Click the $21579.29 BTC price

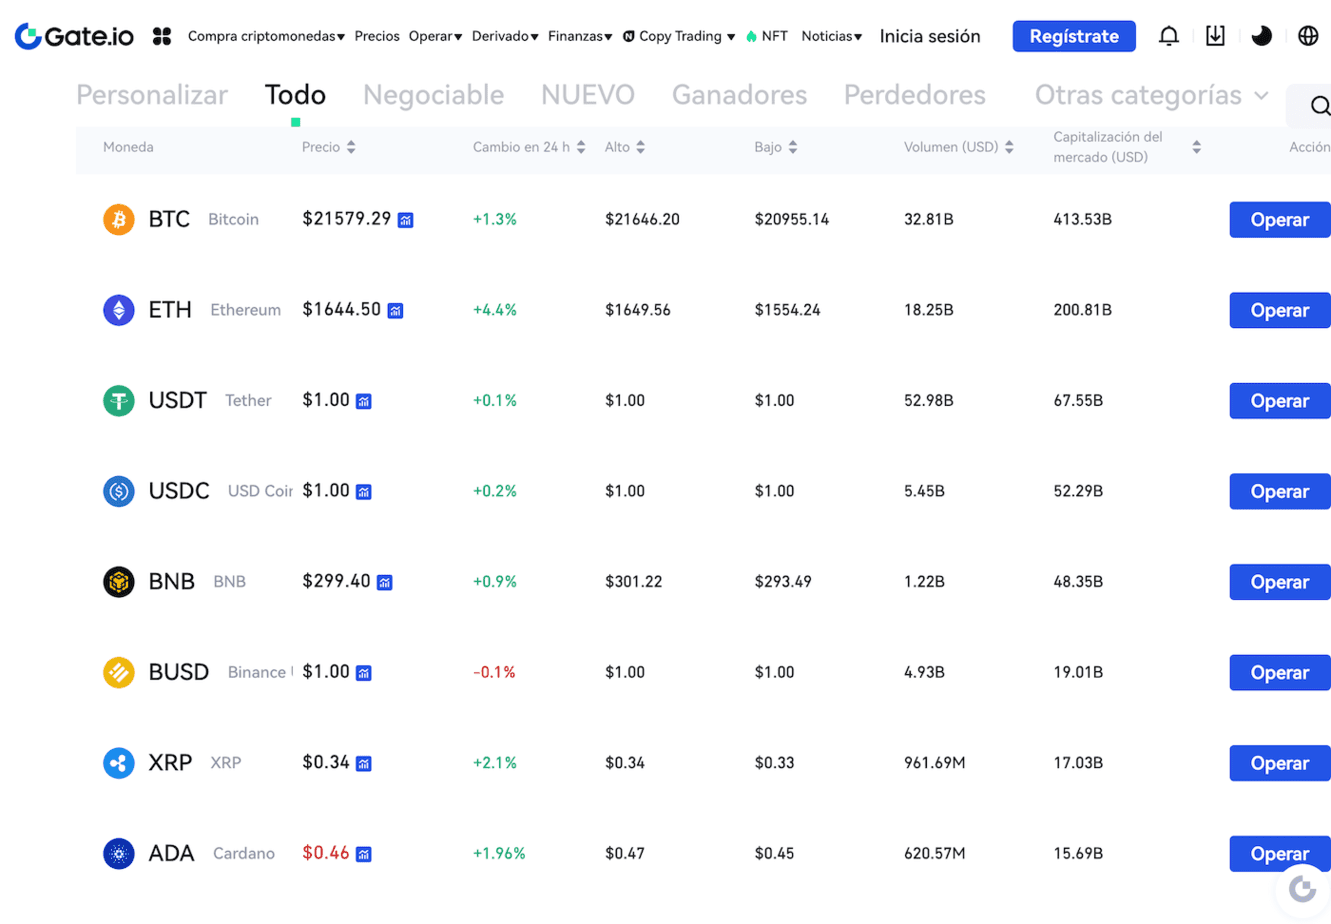pyautogui.click(x=346, y=218)
